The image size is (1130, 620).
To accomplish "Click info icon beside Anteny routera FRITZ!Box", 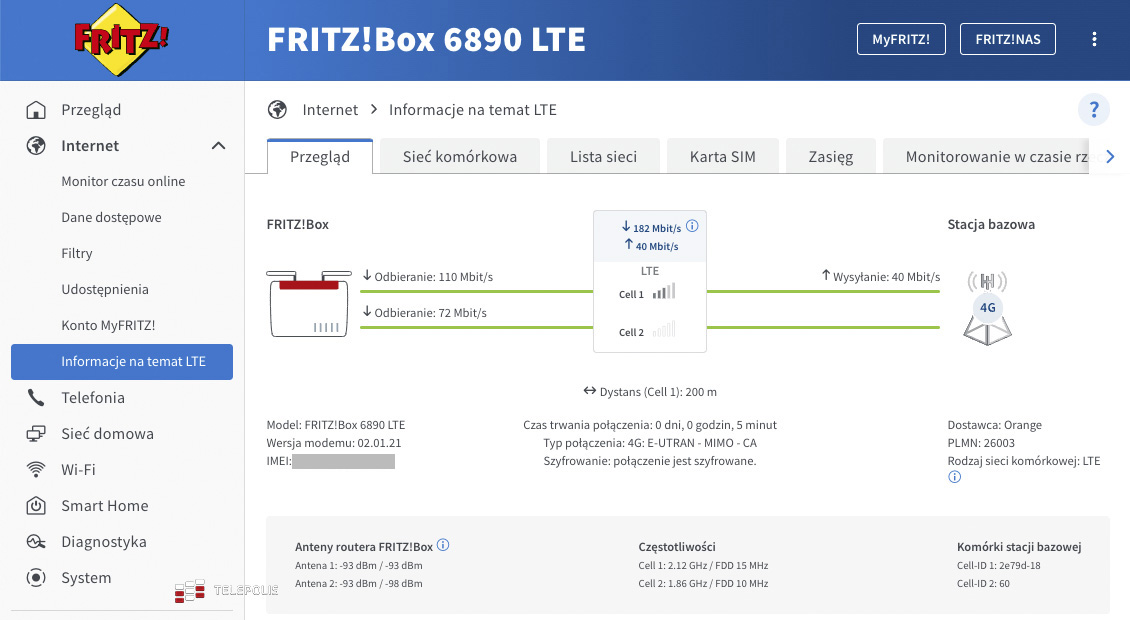I will pos(443,546).
